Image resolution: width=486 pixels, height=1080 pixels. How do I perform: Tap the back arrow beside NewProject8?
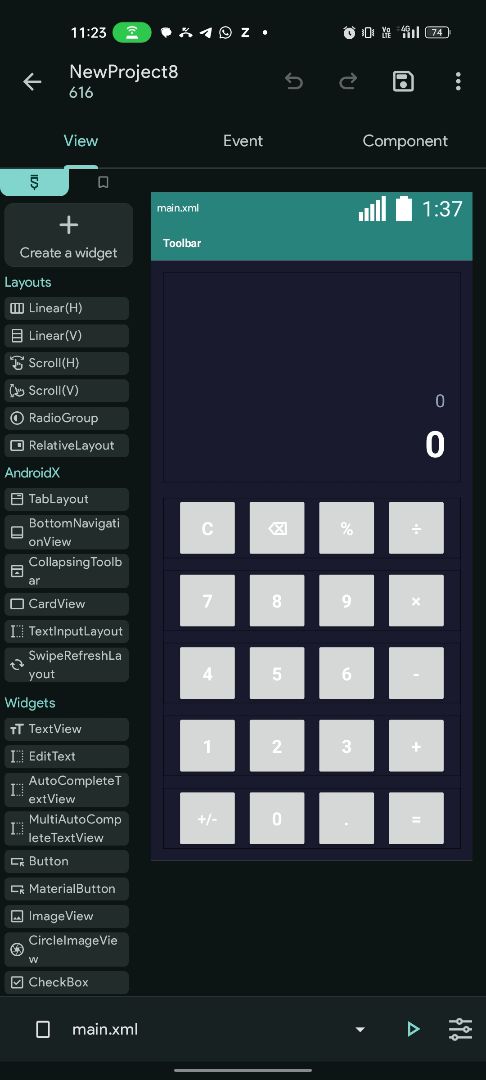point(32,82)
